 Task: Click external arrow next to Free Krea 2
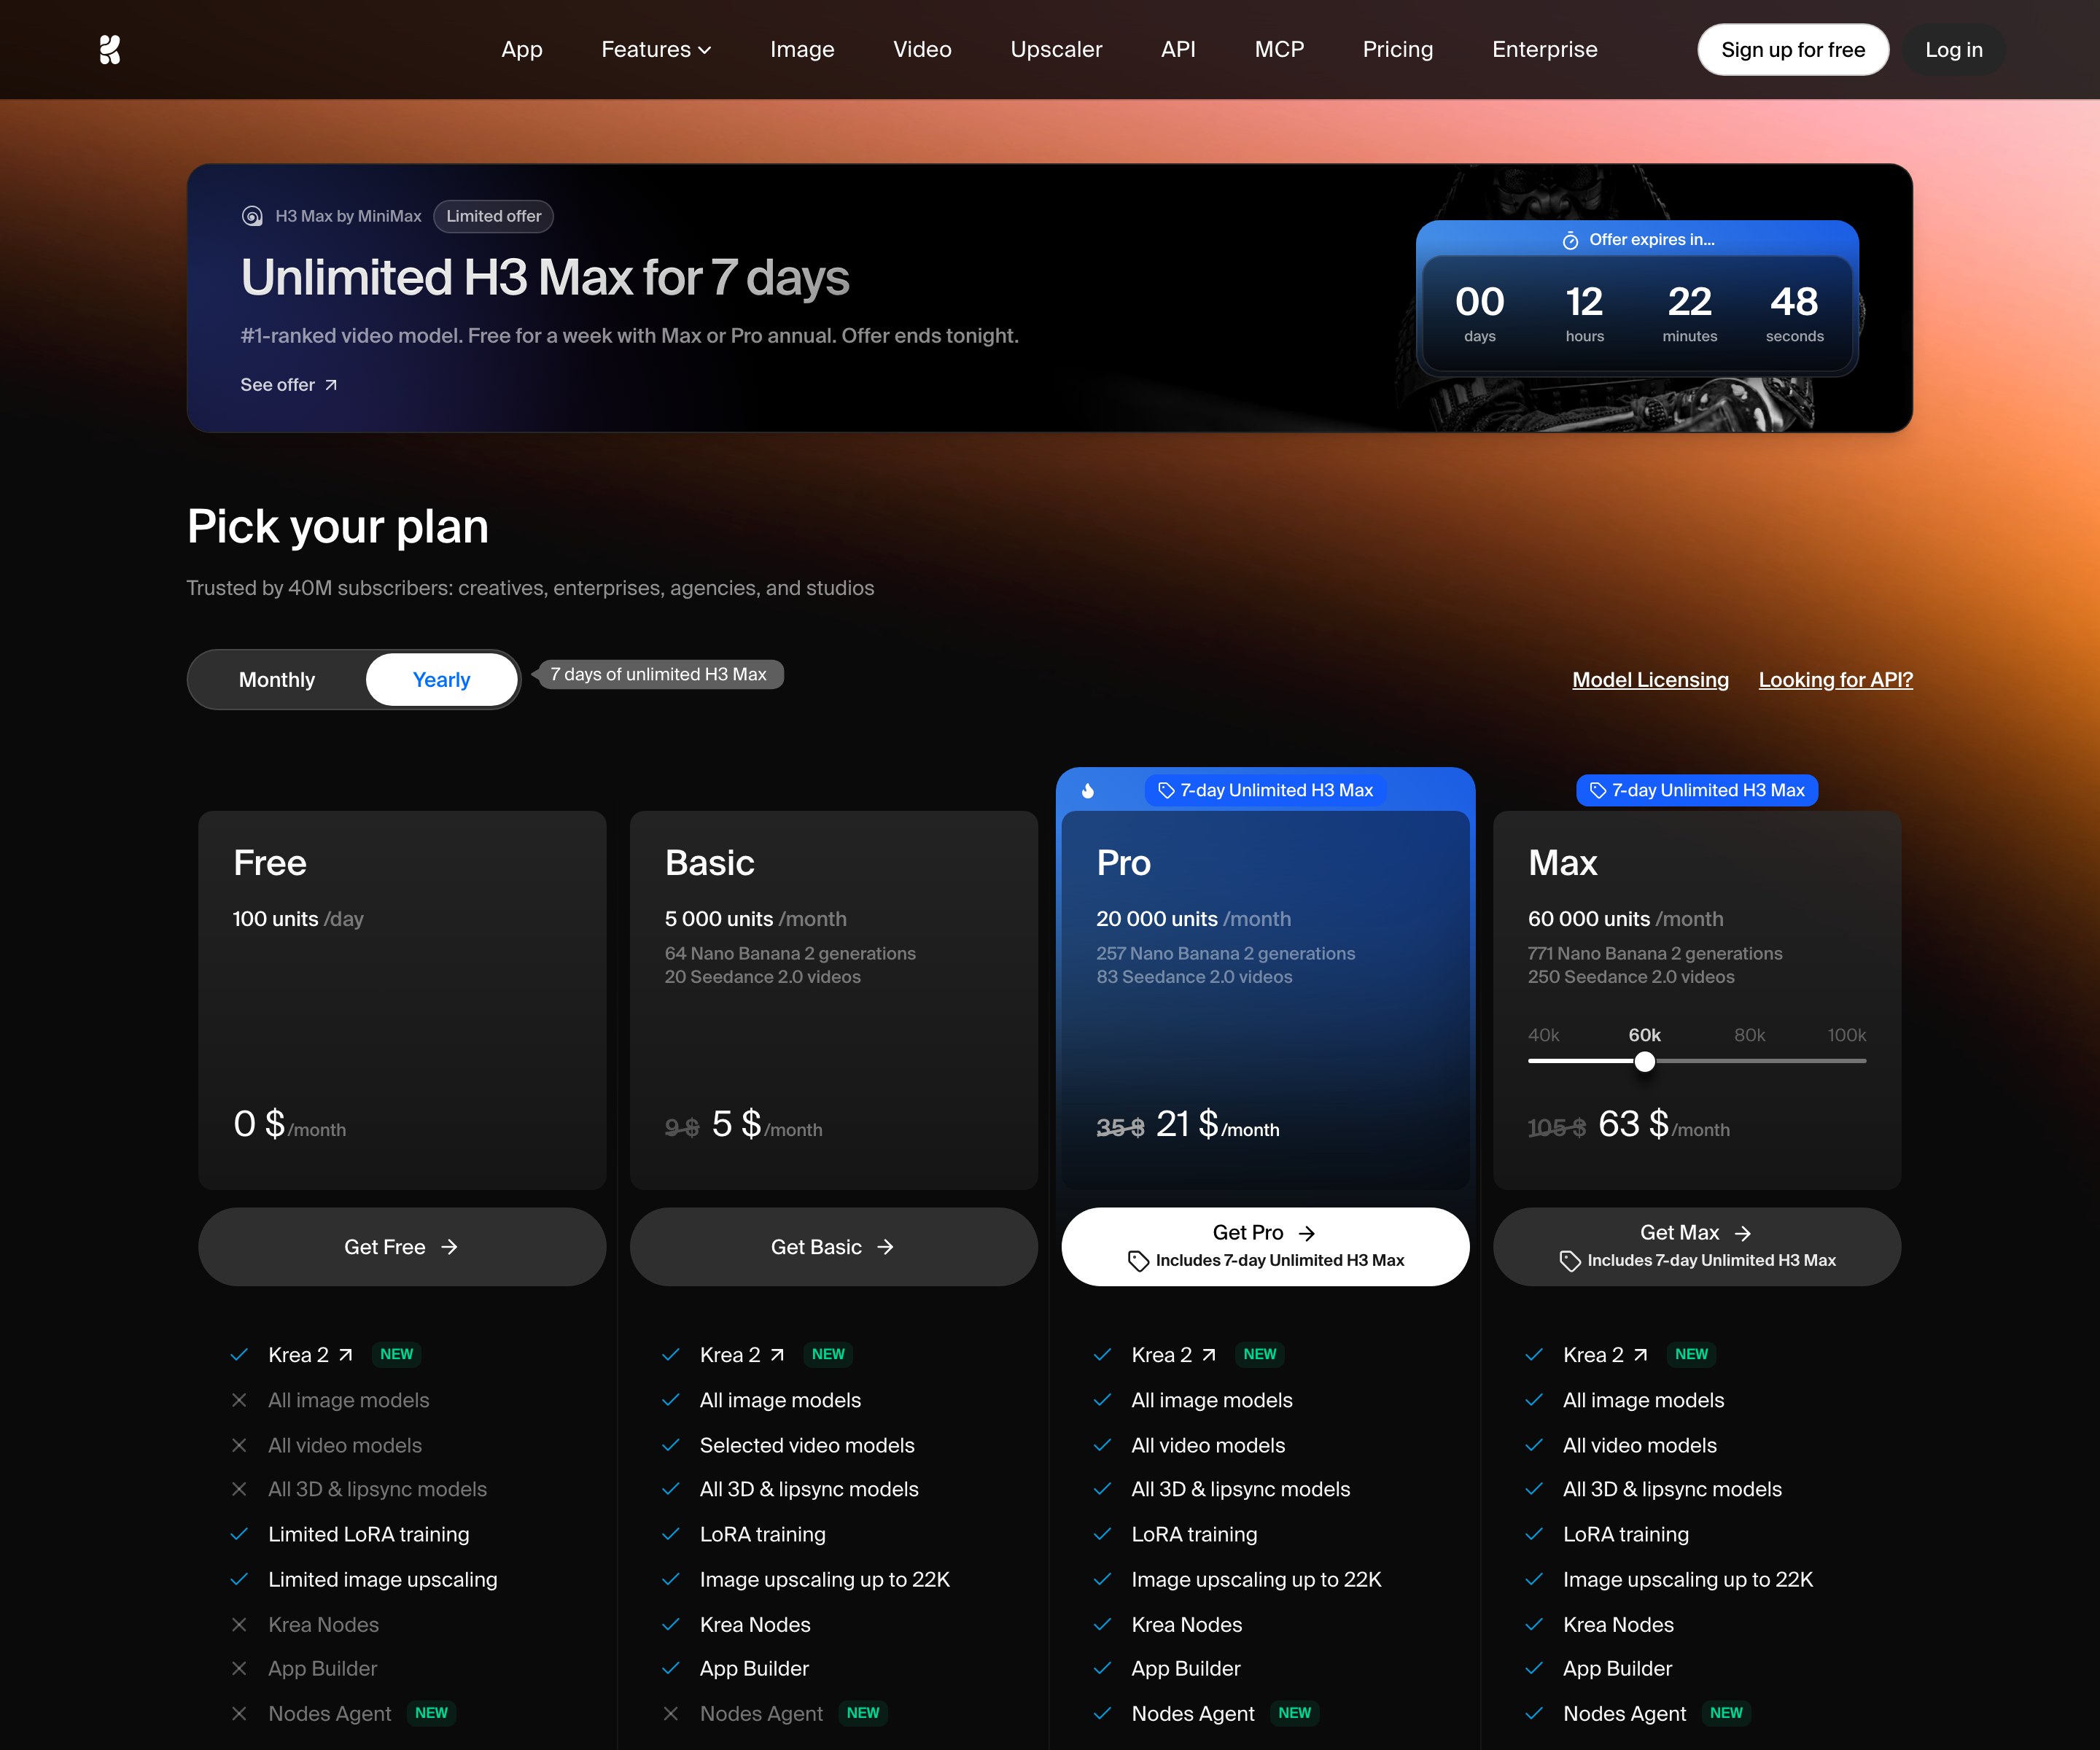click(345, 1355)
